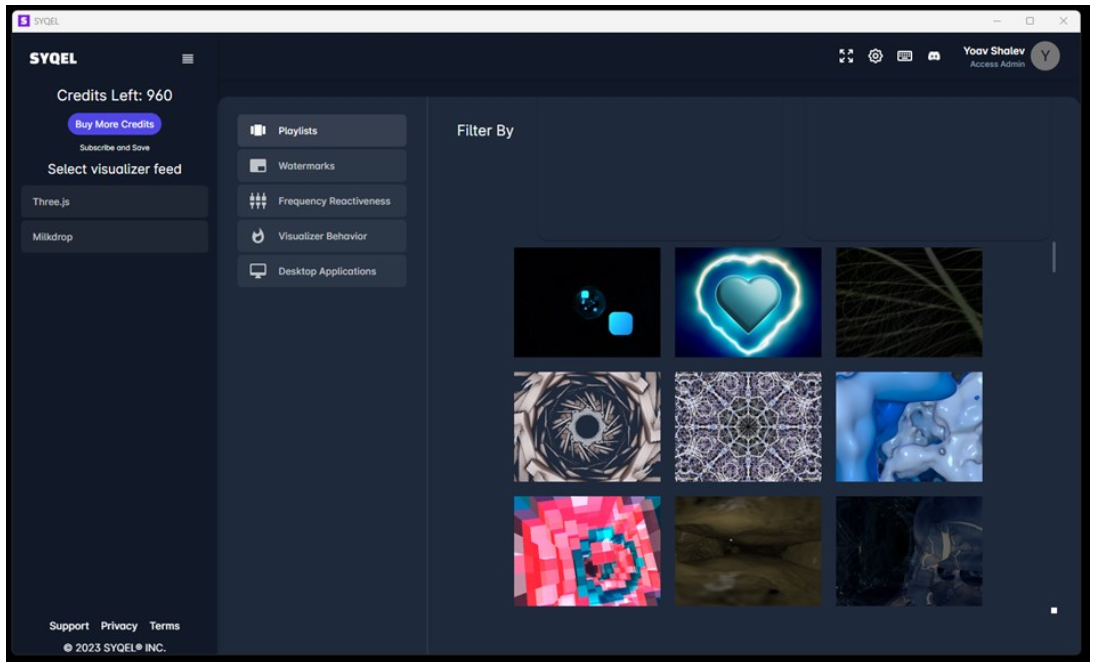
Task: Select the beige spiral tunnel thumbnail
Action: pyautogui.click(x=587, y=426)
